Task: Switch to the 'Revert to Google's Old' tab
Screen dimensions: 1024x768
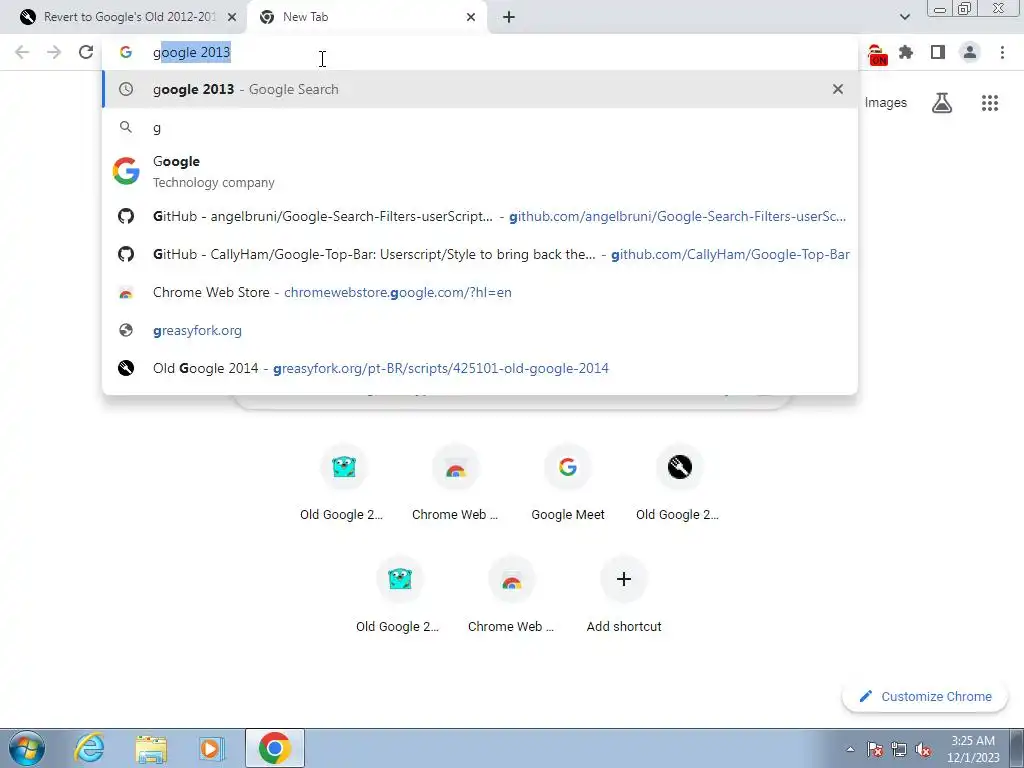Action: [123, 17]
